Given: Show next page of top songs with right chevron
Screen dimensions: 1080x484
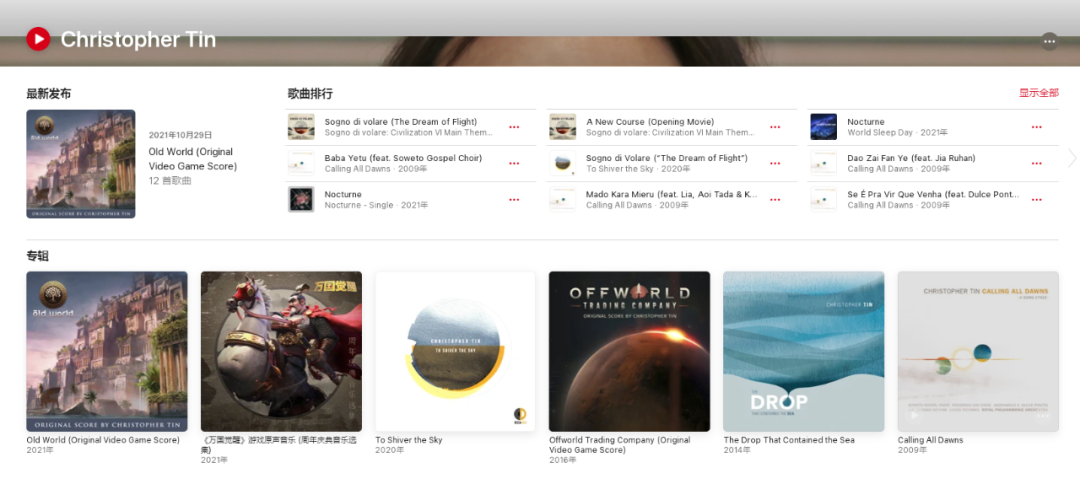Looking at the screenshot, I should [1071, 158].
